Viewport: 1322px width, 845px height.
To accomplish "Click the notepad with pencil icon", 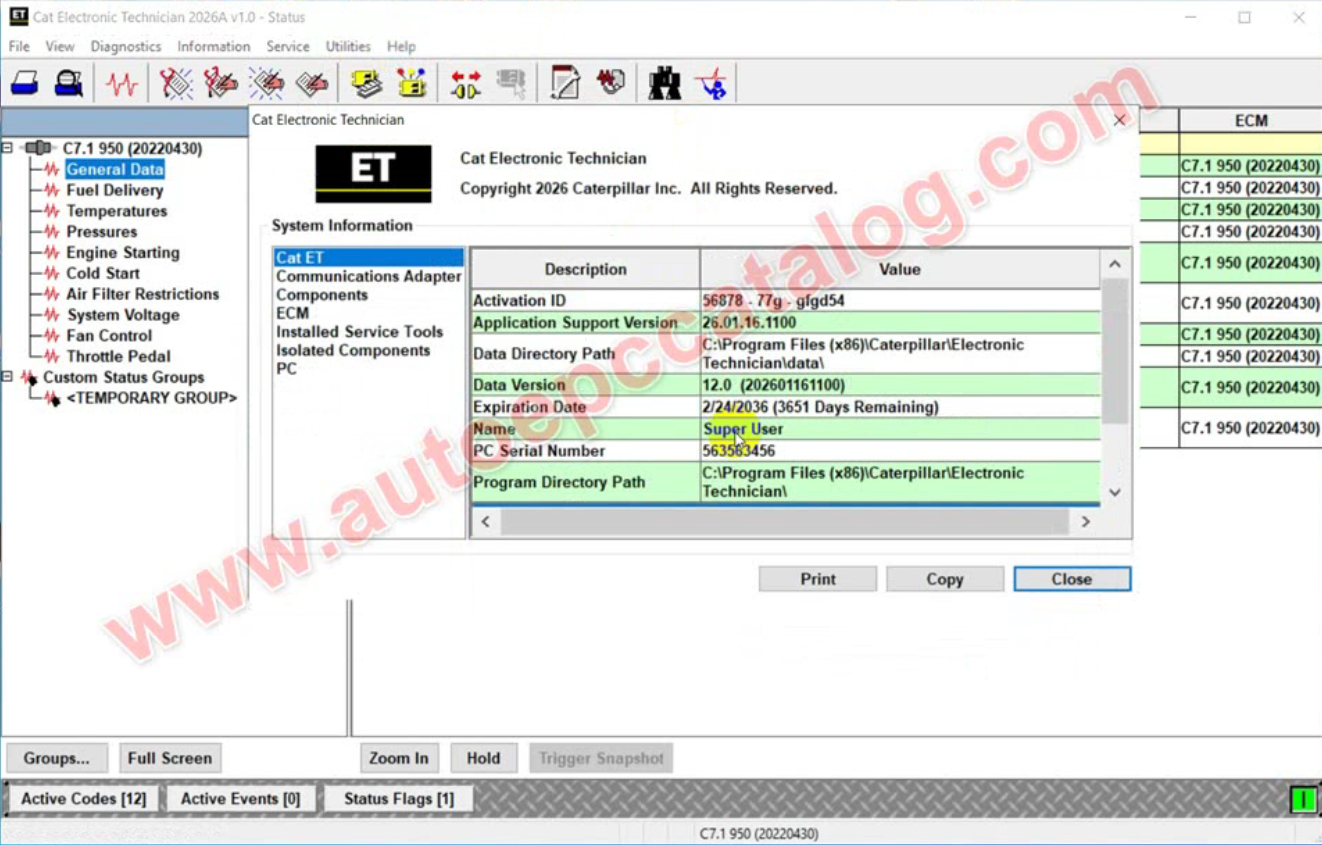I will click(565, 84).
